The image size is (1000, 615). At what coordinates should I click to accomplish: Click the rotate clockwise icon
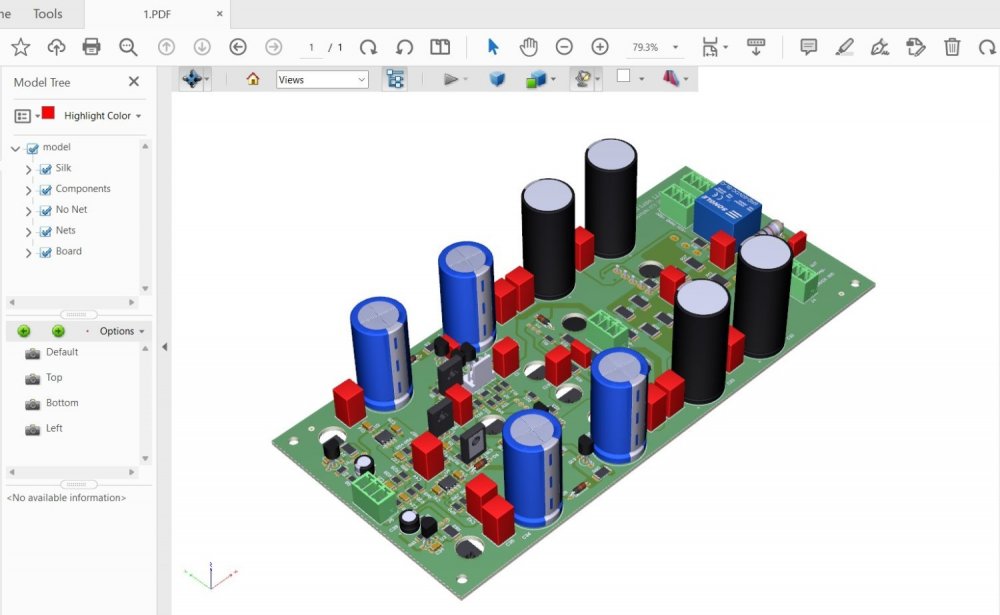[x=368, y=47]
